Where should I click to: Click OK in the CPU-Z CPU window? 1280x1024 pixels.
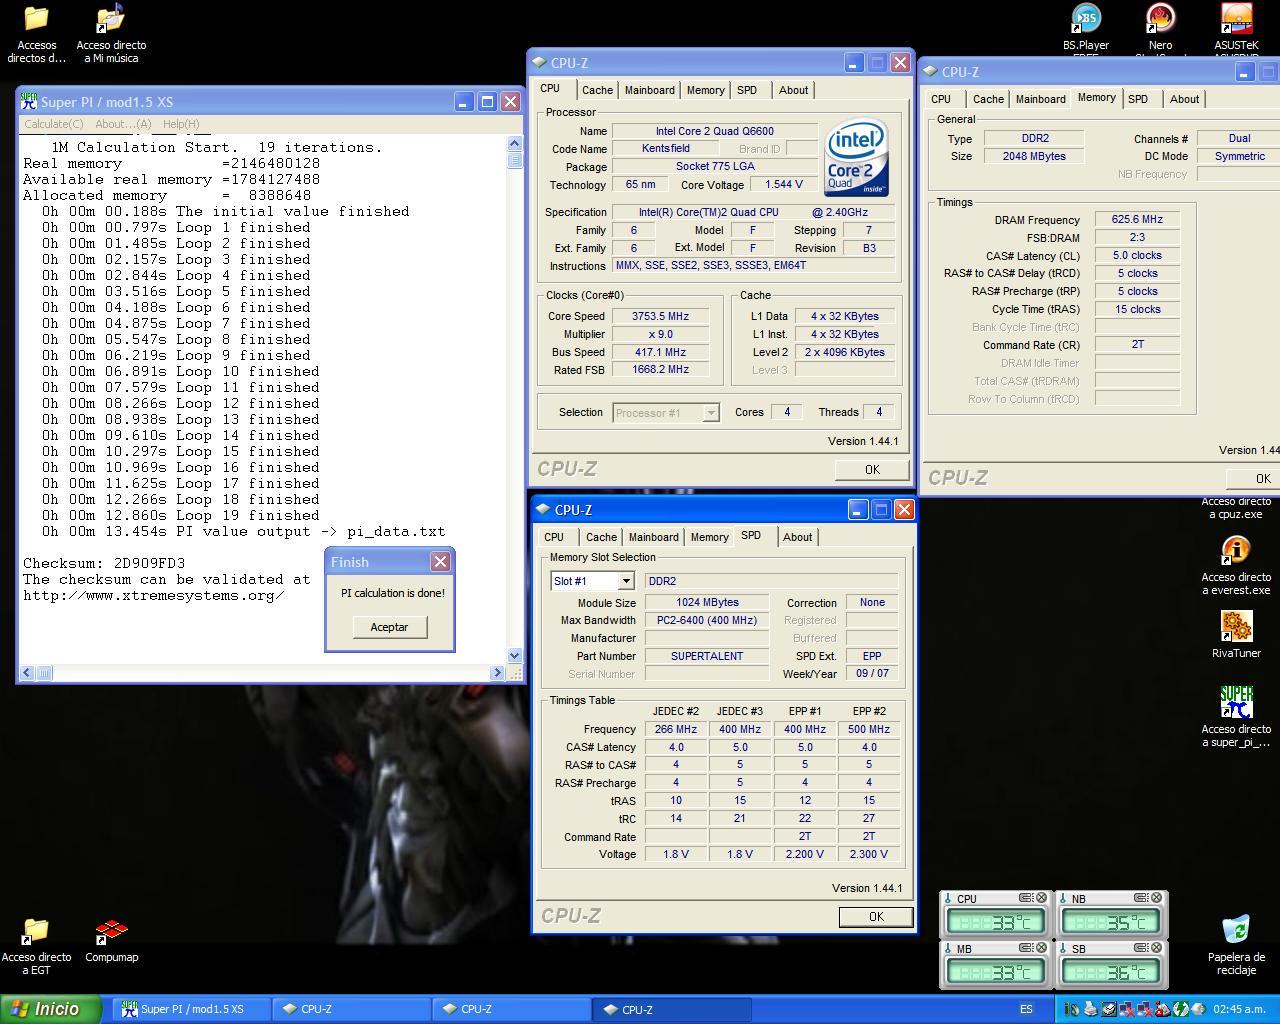tap(872, 470)
